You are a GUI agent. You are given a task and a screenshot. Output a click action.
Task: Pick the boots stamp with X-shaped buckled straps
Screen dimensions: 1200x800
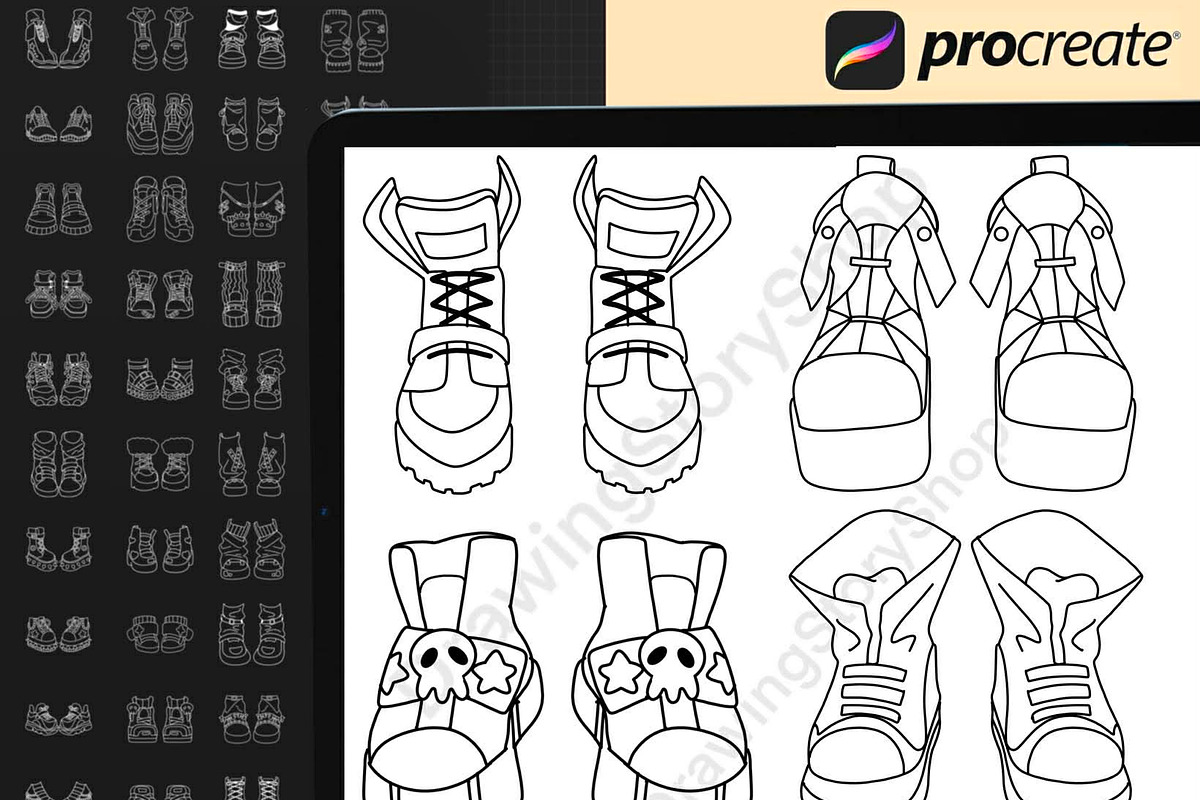(x=251, y=465)
